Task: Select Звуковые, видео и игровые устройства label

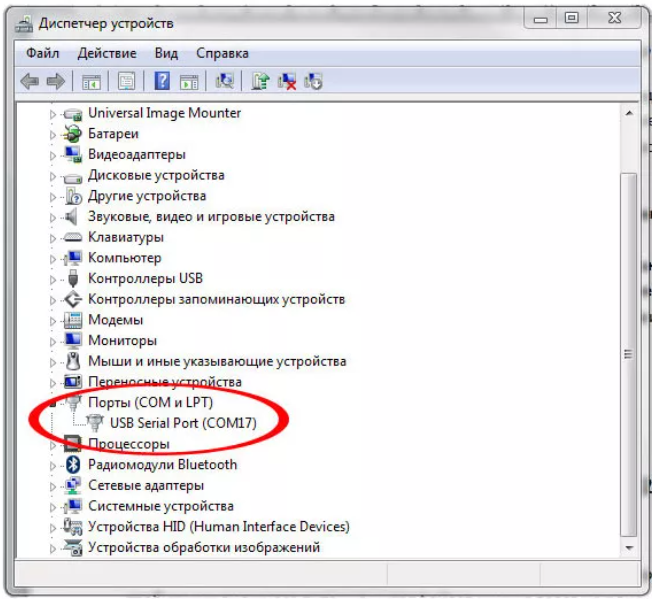Action: pos(211,217)
